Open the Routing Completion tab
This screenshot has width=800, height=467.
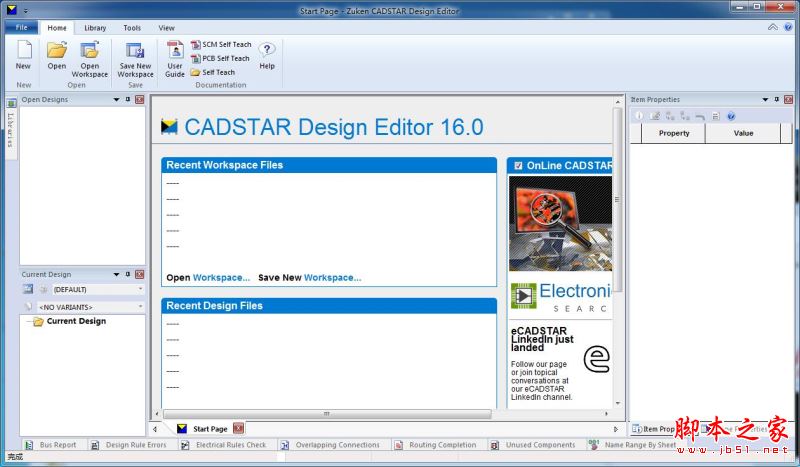click(435, 445)
